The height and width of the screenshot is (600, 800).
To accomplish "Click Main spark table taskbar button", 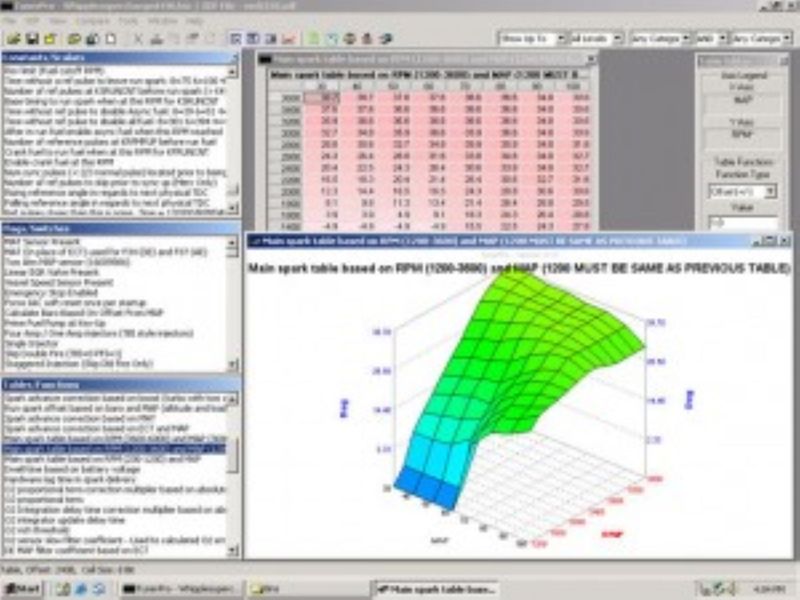I will coord(434,588).
